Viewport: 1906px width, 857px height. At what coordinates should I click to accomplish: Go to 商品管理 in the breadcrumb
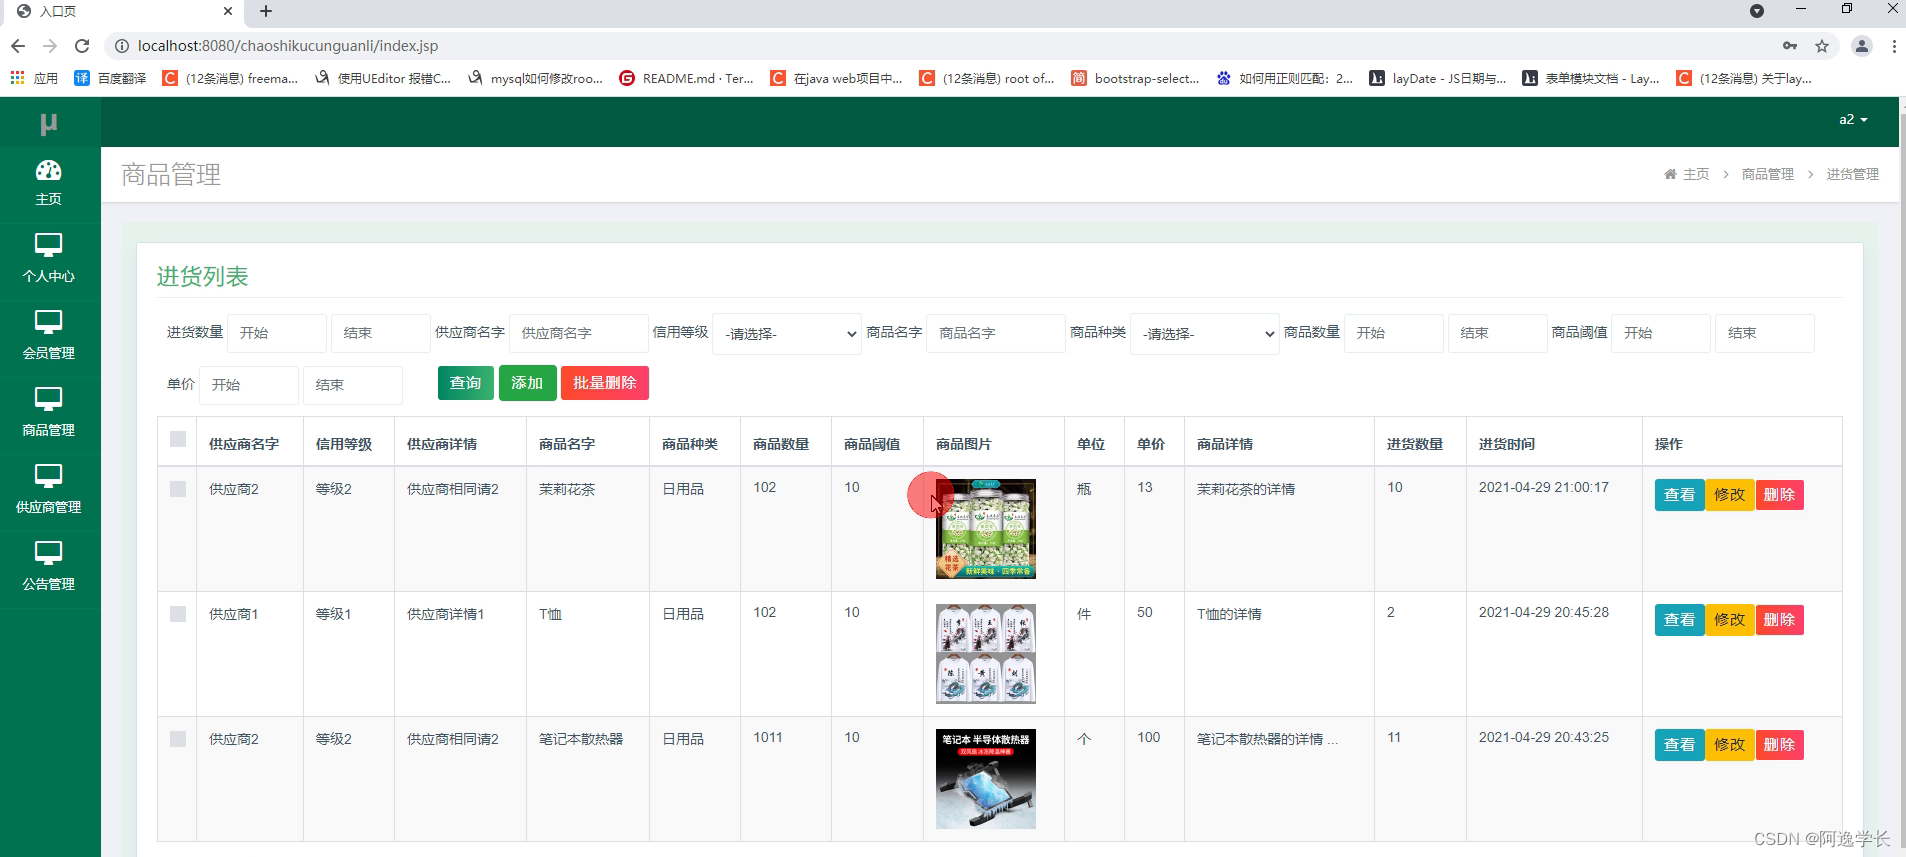pos(1768,174)
